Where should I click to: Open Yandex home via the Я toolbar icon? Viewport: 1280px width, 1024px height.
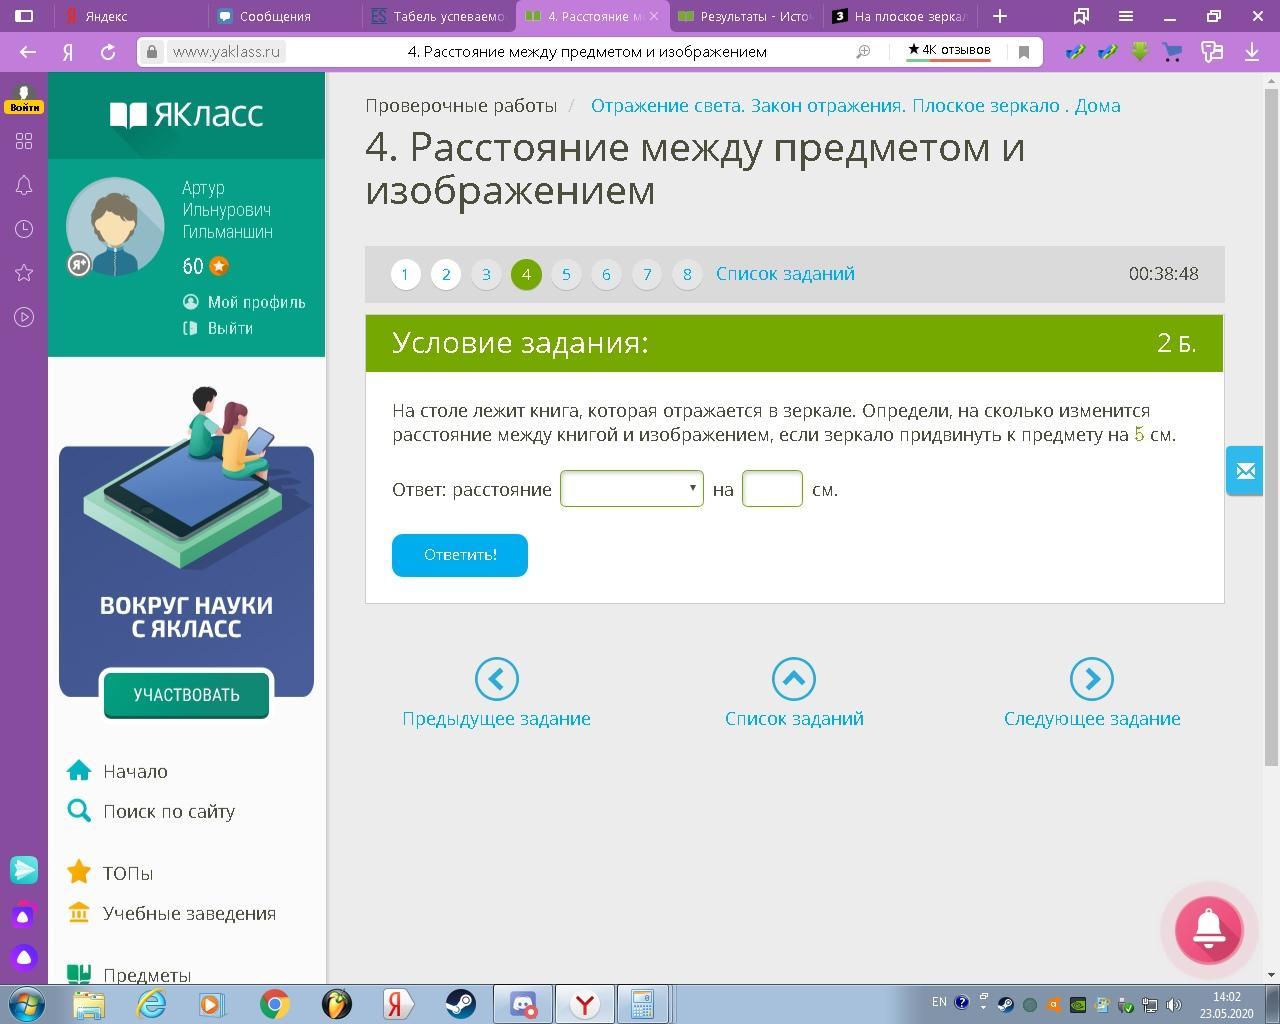[x=68, y=52]
